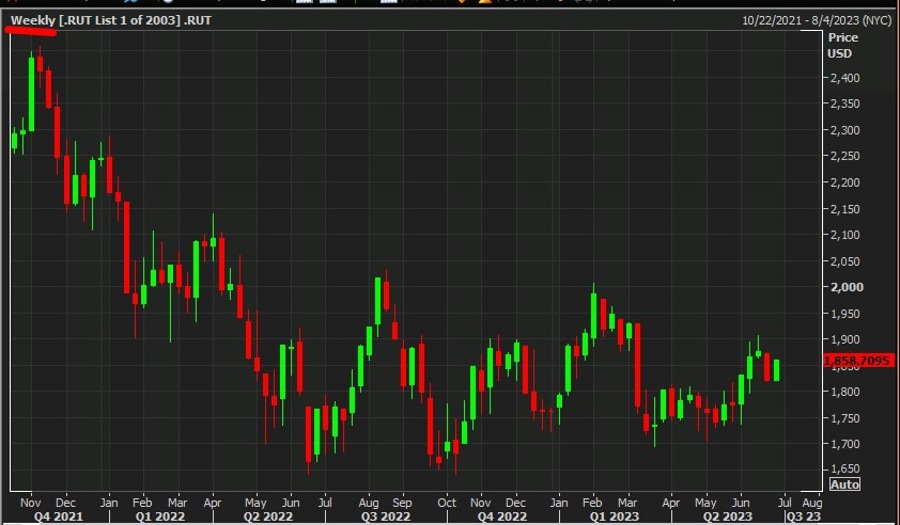Click the Q4 2022 quarter label
Image resolution: width=900 pixels, height=525 pixels.
coord(502,517)
